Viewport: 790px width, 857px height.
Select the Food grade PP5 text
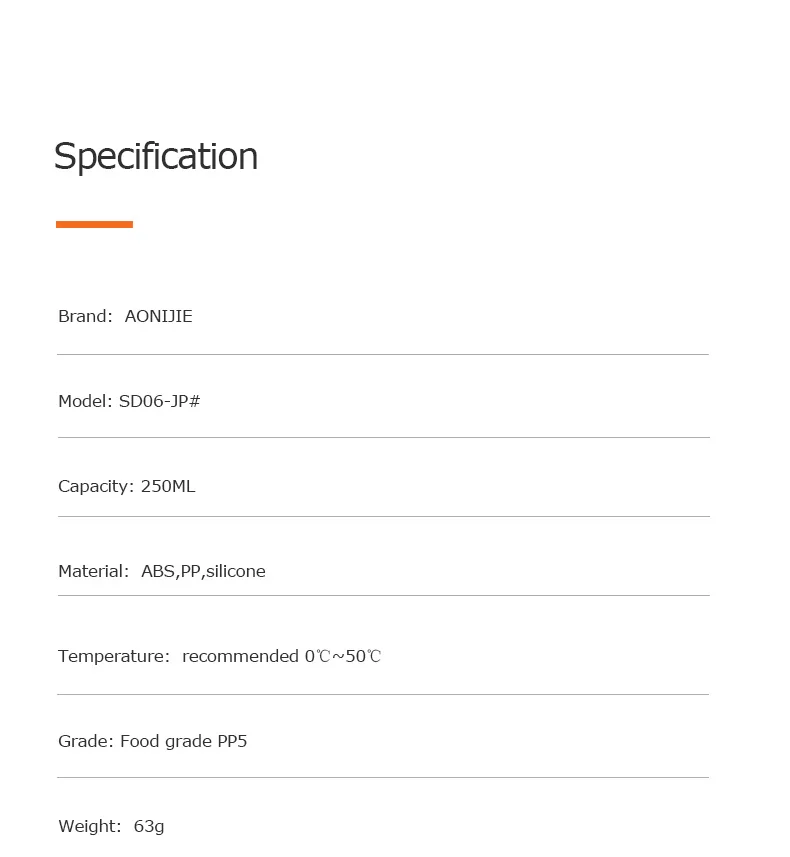pos(184,742)
